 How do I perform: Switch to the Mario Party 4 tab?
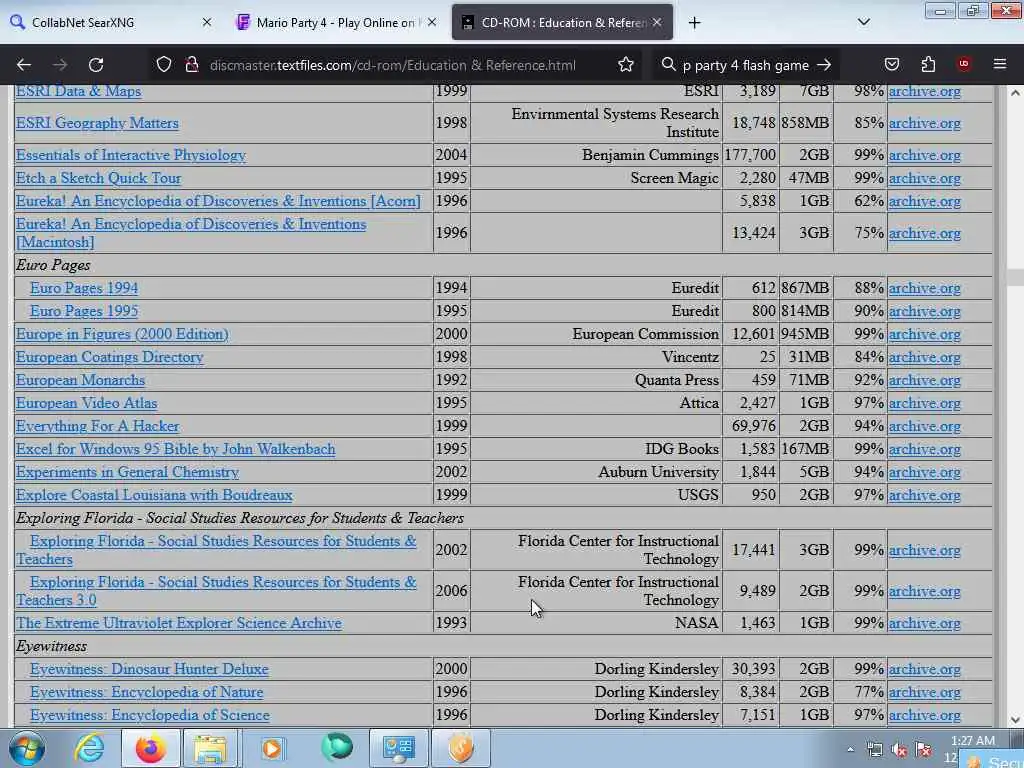(x=336, y=22)
